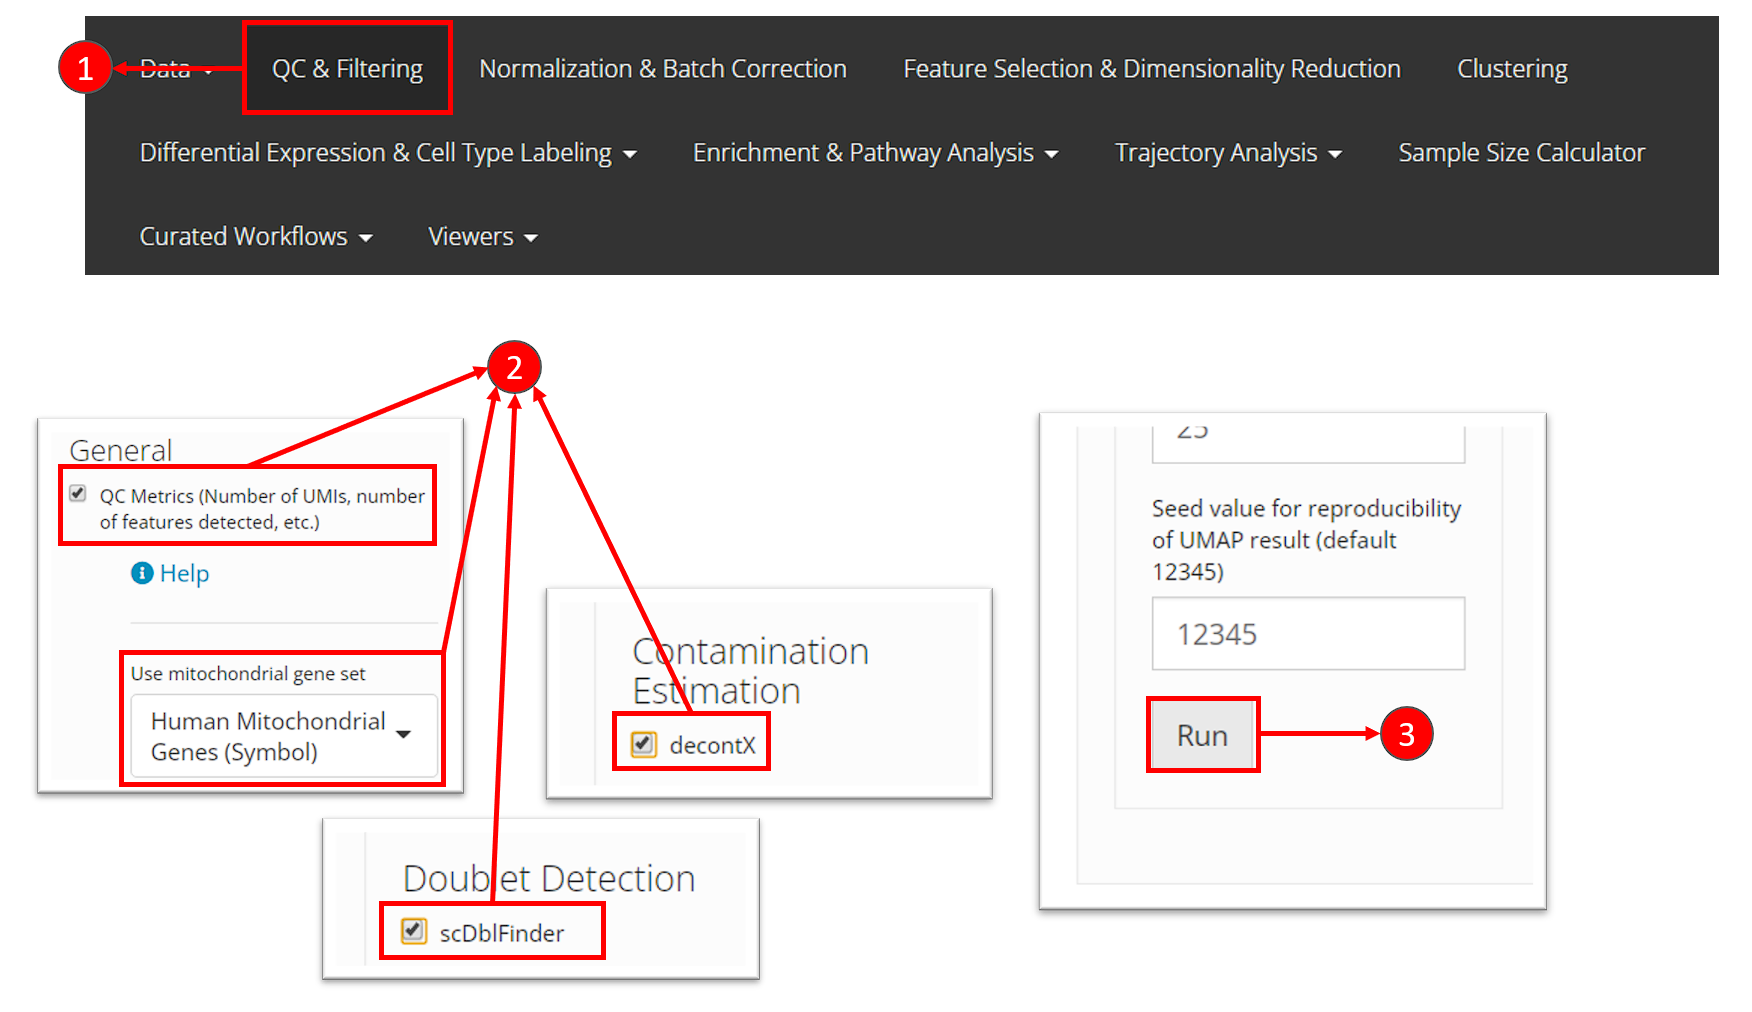Open the Viewers dropdown menu
The height and width of the screenshot is (1012, 1752).
click(x=483, y=237)
